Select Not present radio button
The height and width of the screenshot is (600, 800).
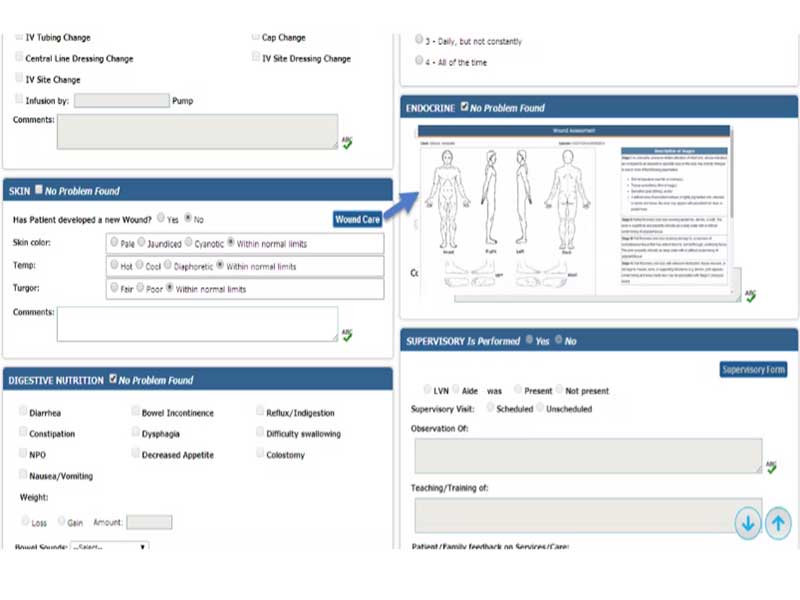coord(559,389)
